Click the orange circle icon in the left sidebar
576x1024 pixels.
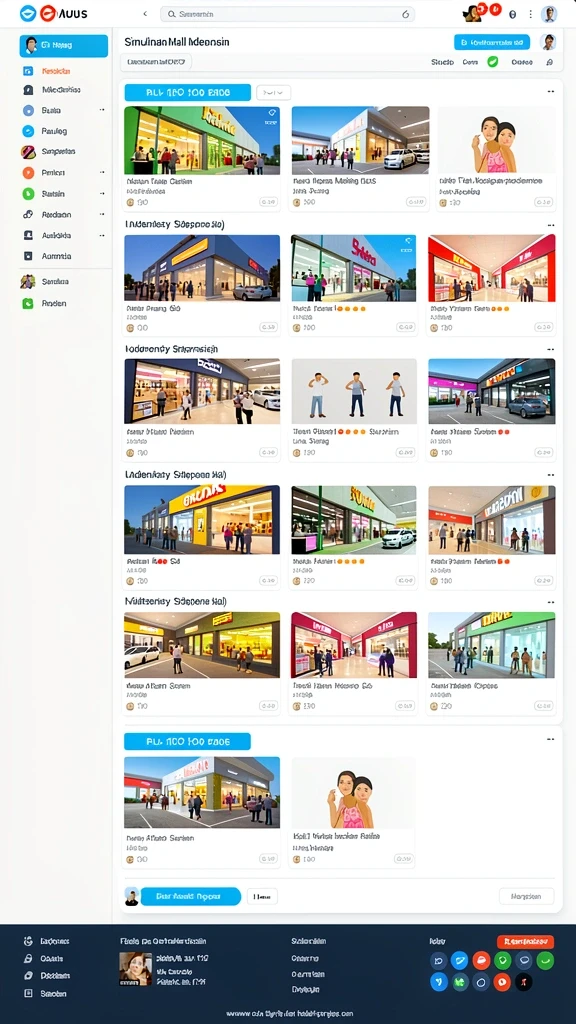coord(28,173)
